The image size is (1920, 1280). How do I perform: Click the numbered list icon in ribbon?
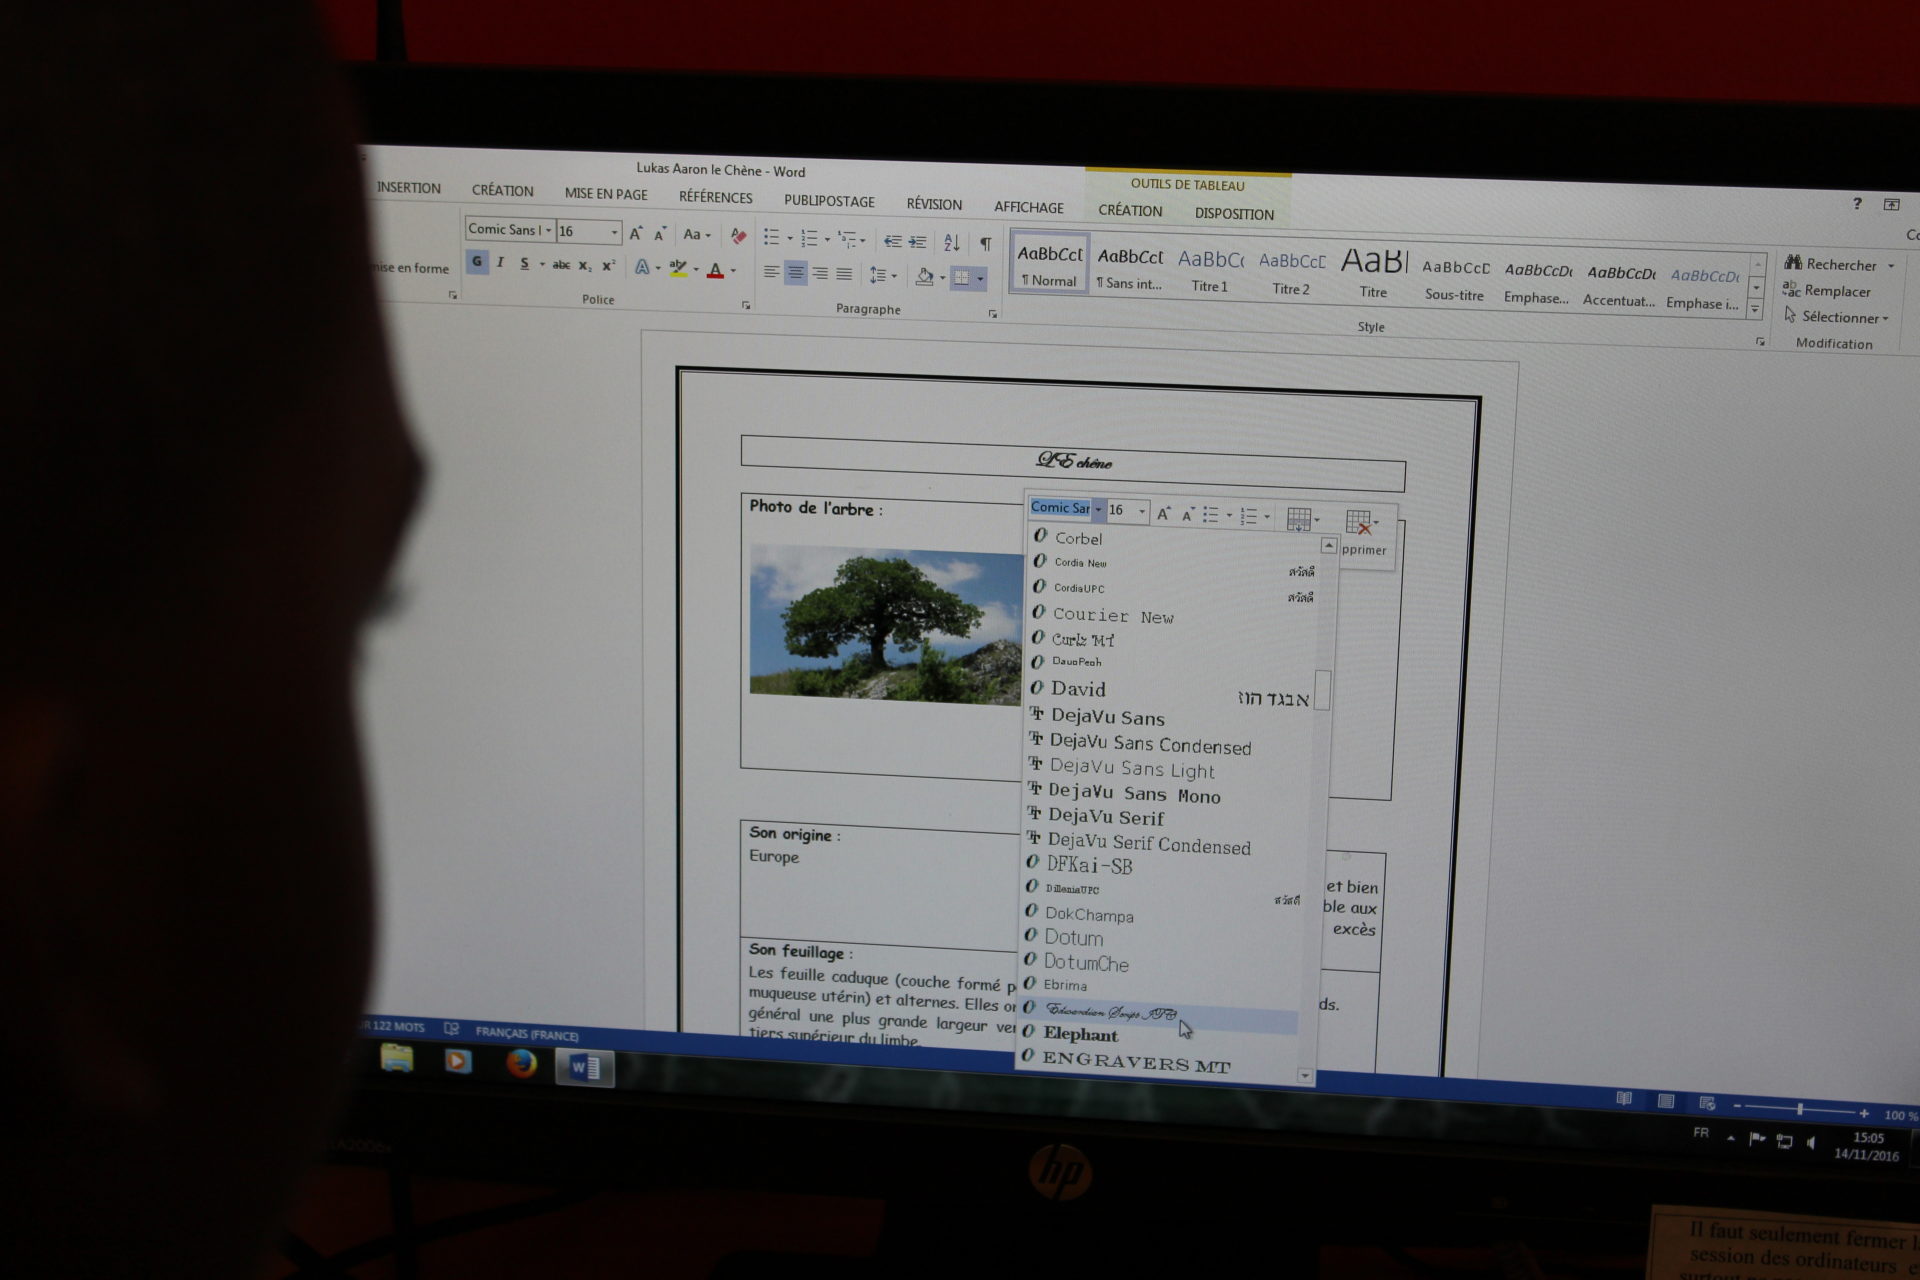click(809, 238)
